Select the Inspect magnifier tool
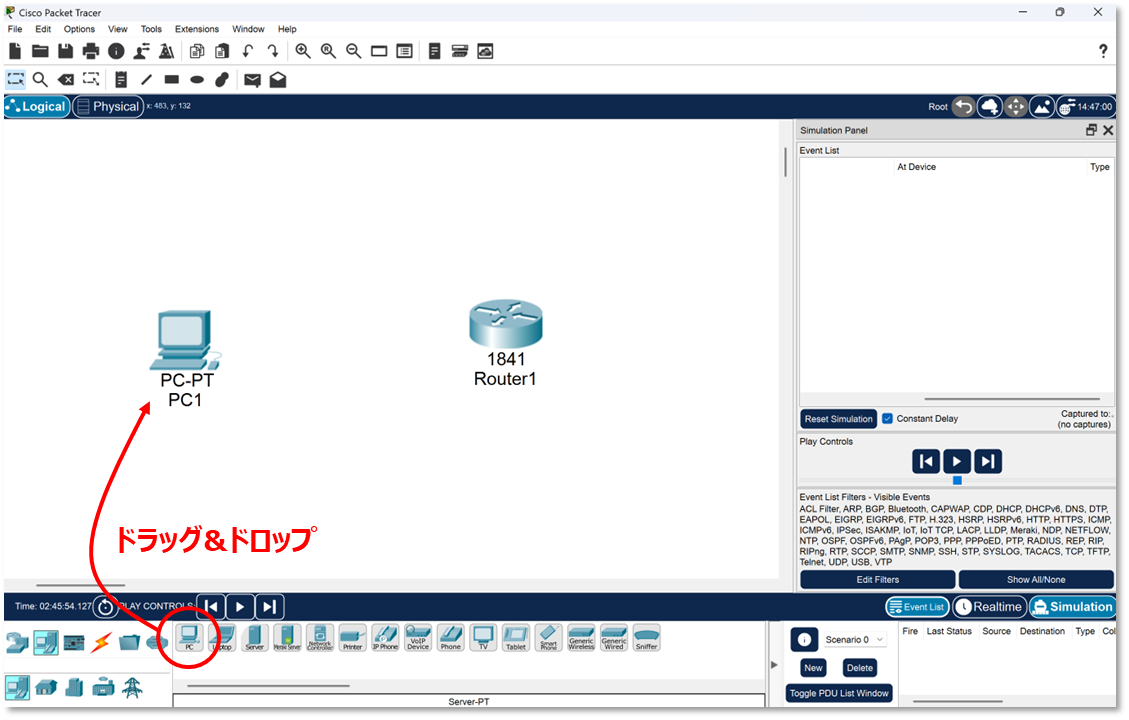 pyautogui.click(x=40, y=80)
